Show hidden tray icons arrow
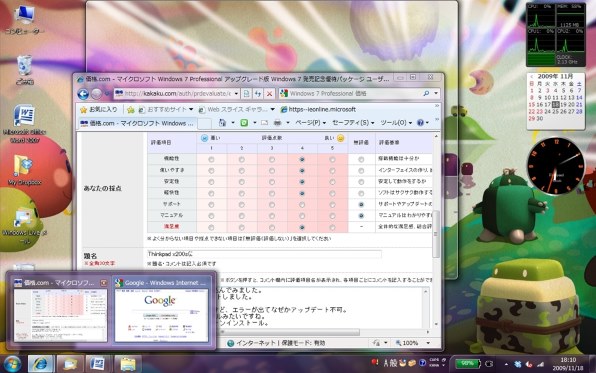 (x=506, y=364)
